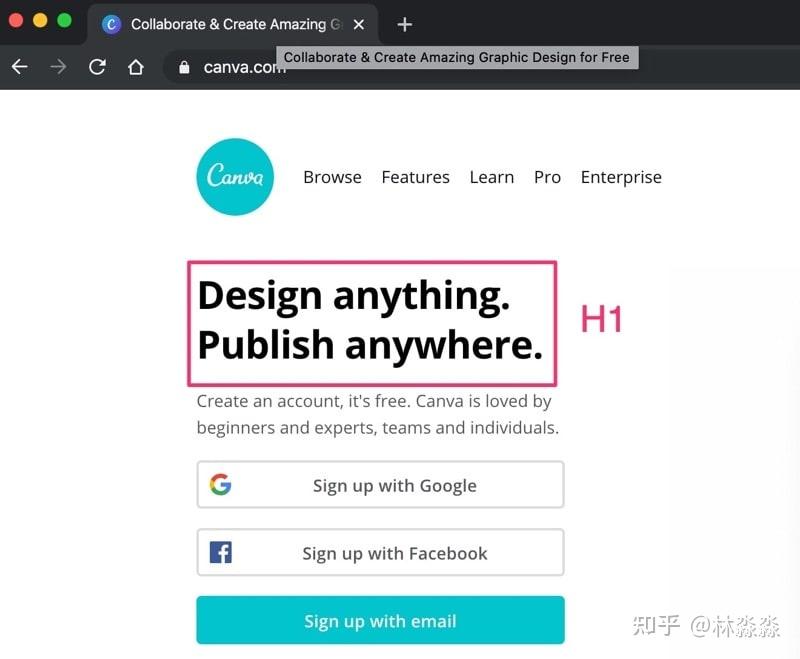Click the forward navigation arrow
Screen dimensions: 800x659
[58, 68]
